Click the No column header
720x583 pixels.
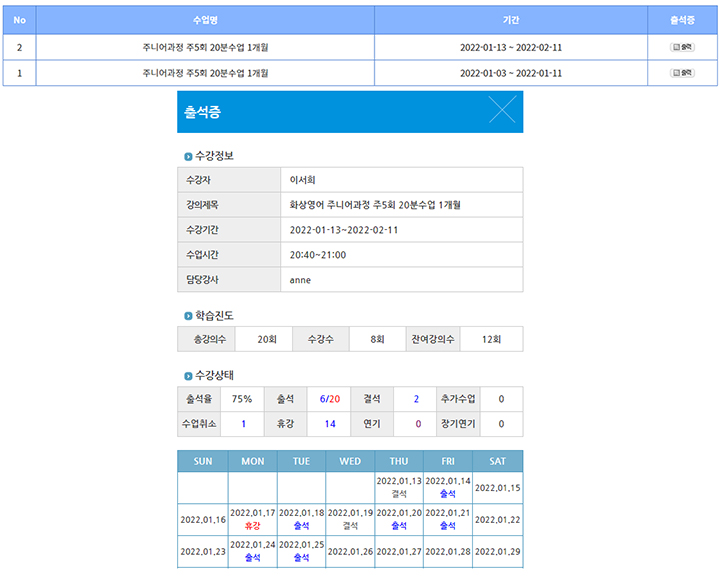pyautogui.click(x=20, y=20)
